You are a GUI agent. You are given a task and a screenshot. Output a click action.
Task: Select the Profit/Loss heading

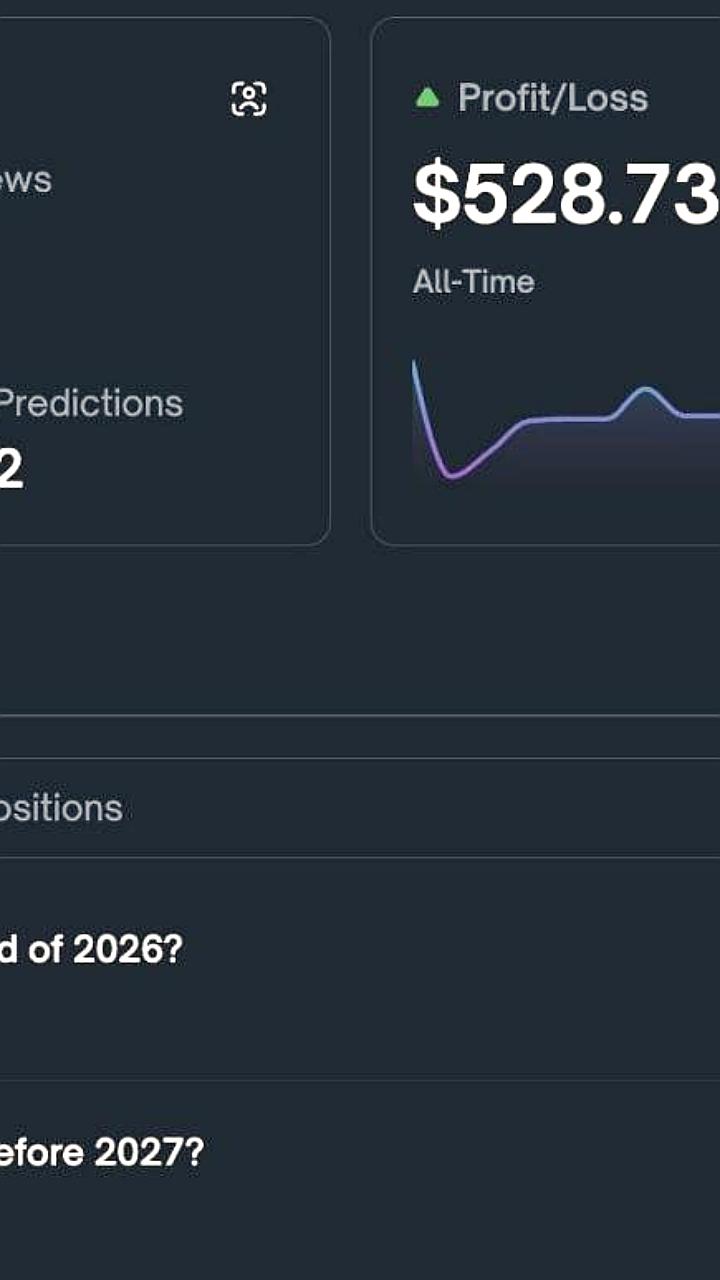pyautogui.click(x=552, y=98)
